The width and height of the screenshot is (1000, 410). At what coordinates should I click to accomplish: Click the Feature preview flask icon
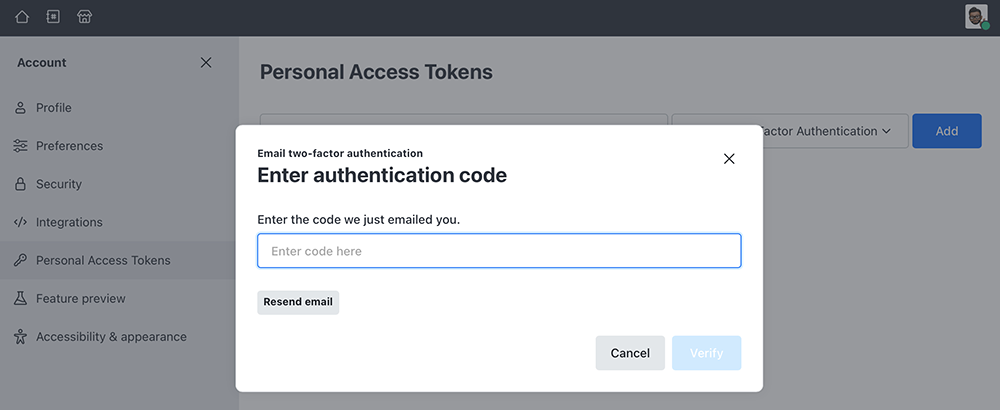[x=20, y=298]
